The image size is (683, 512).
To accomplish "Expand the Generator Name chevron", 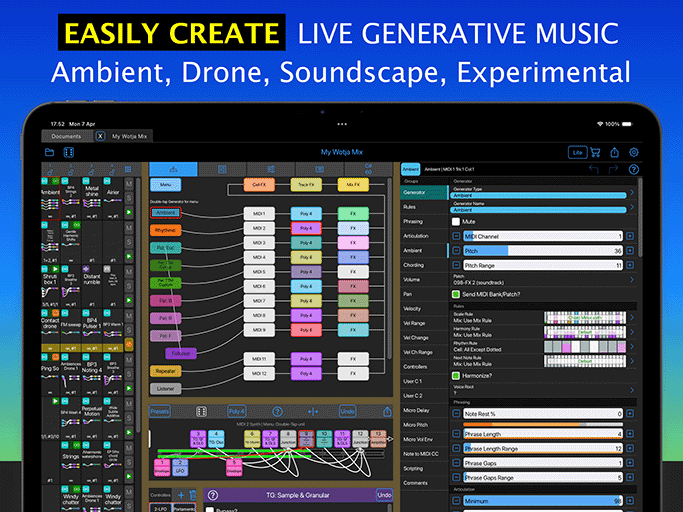I will [x=631, y=207].
